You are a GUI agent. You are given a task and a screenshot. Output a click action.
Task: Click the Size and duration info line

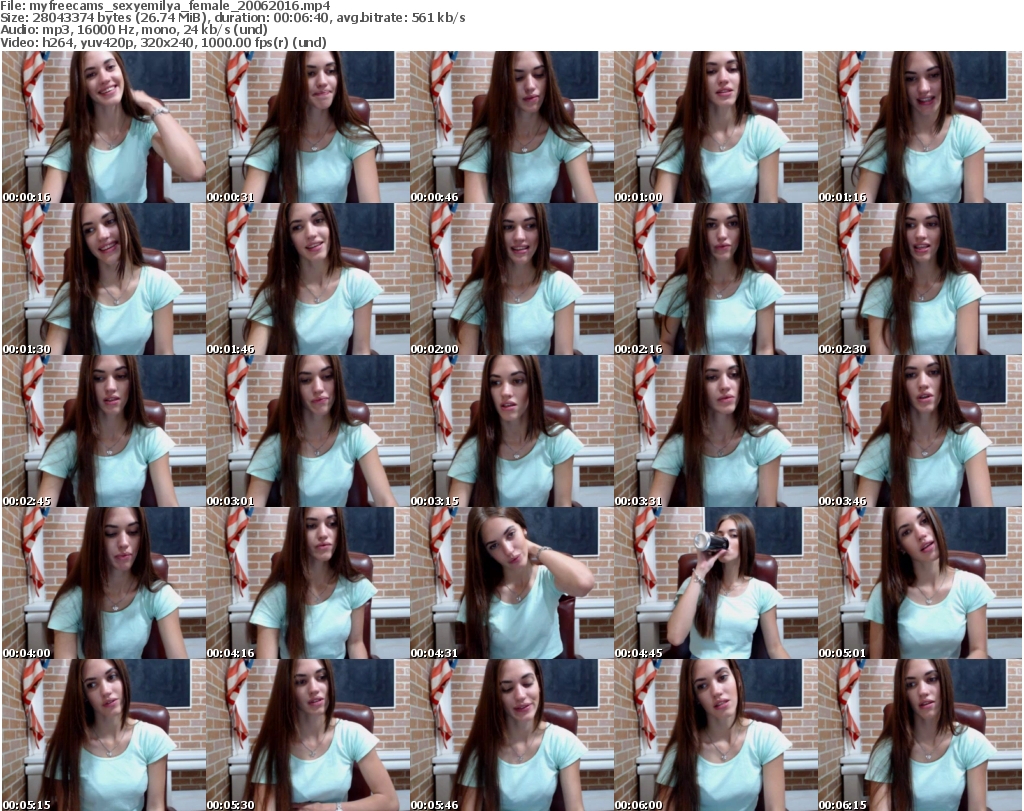232,18
